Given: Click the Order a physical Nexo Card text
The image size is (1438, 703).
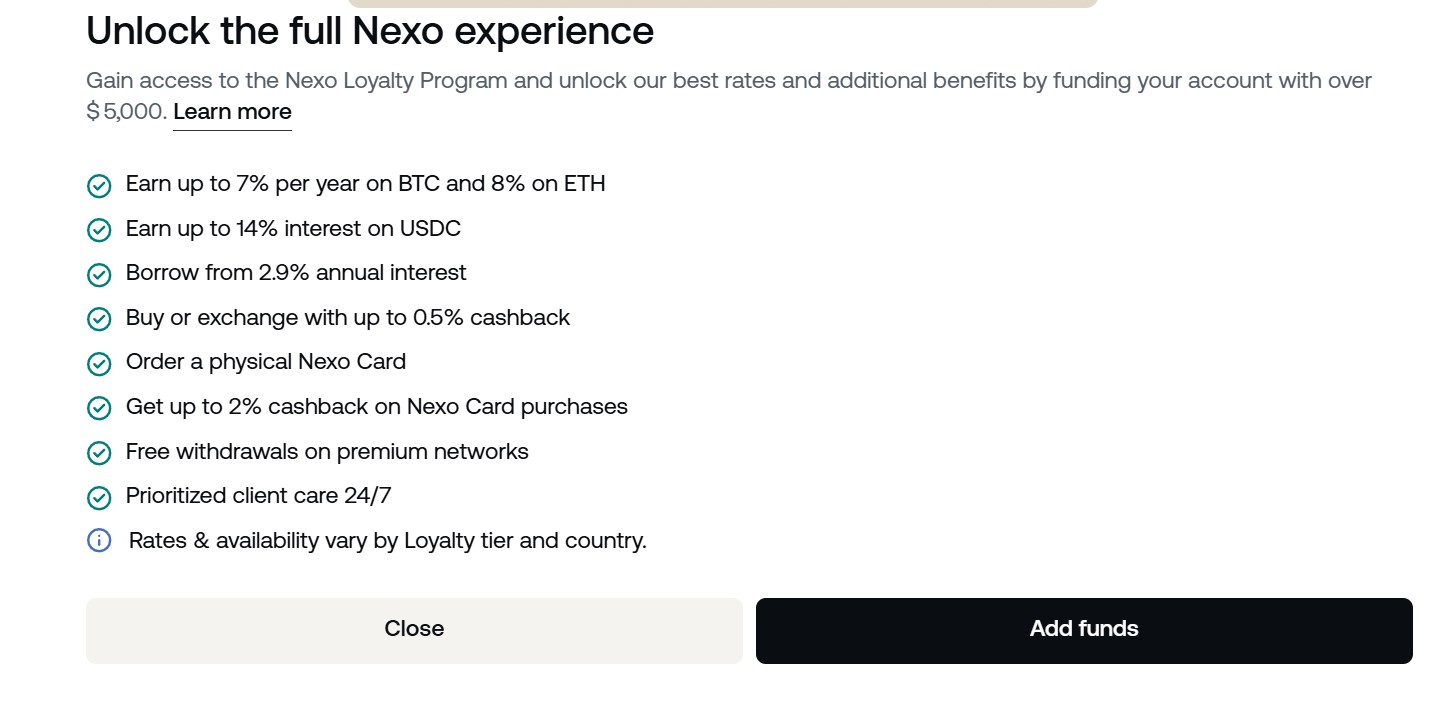Looking at the screenshot, I should [266, 362].
